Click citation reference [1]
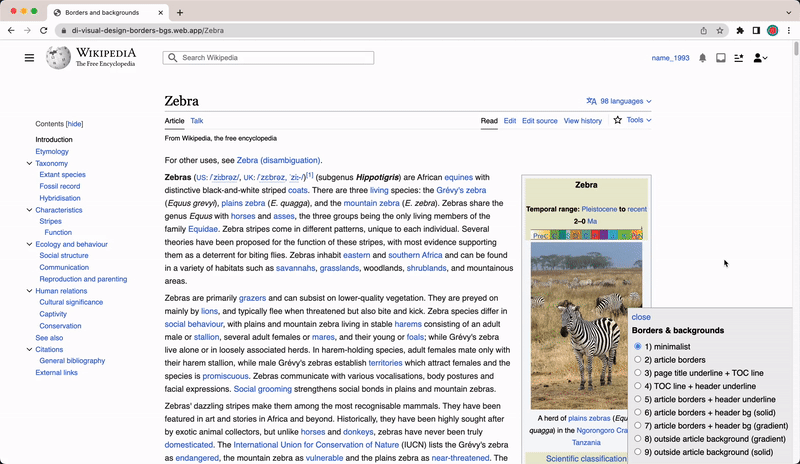800x464 pixels. point(310,175)
